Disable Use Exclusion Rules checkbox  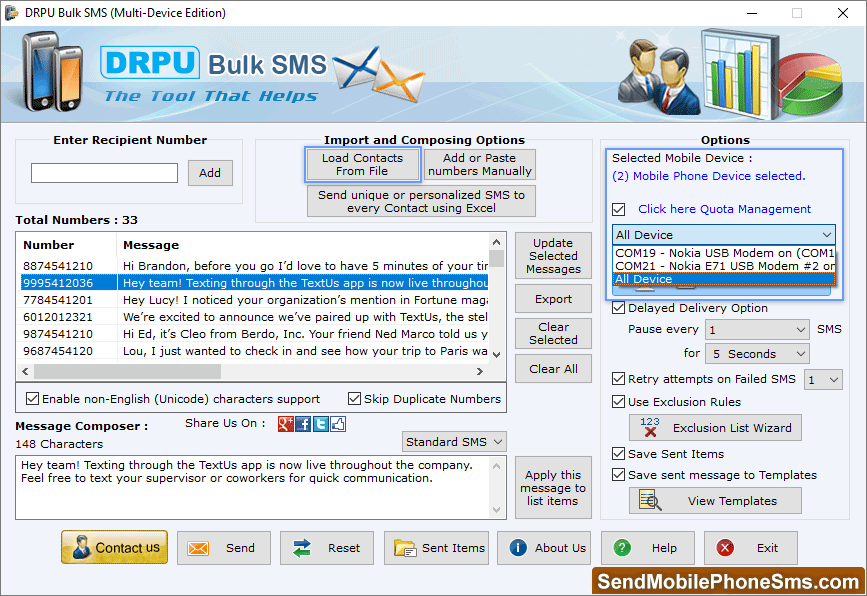619,402
